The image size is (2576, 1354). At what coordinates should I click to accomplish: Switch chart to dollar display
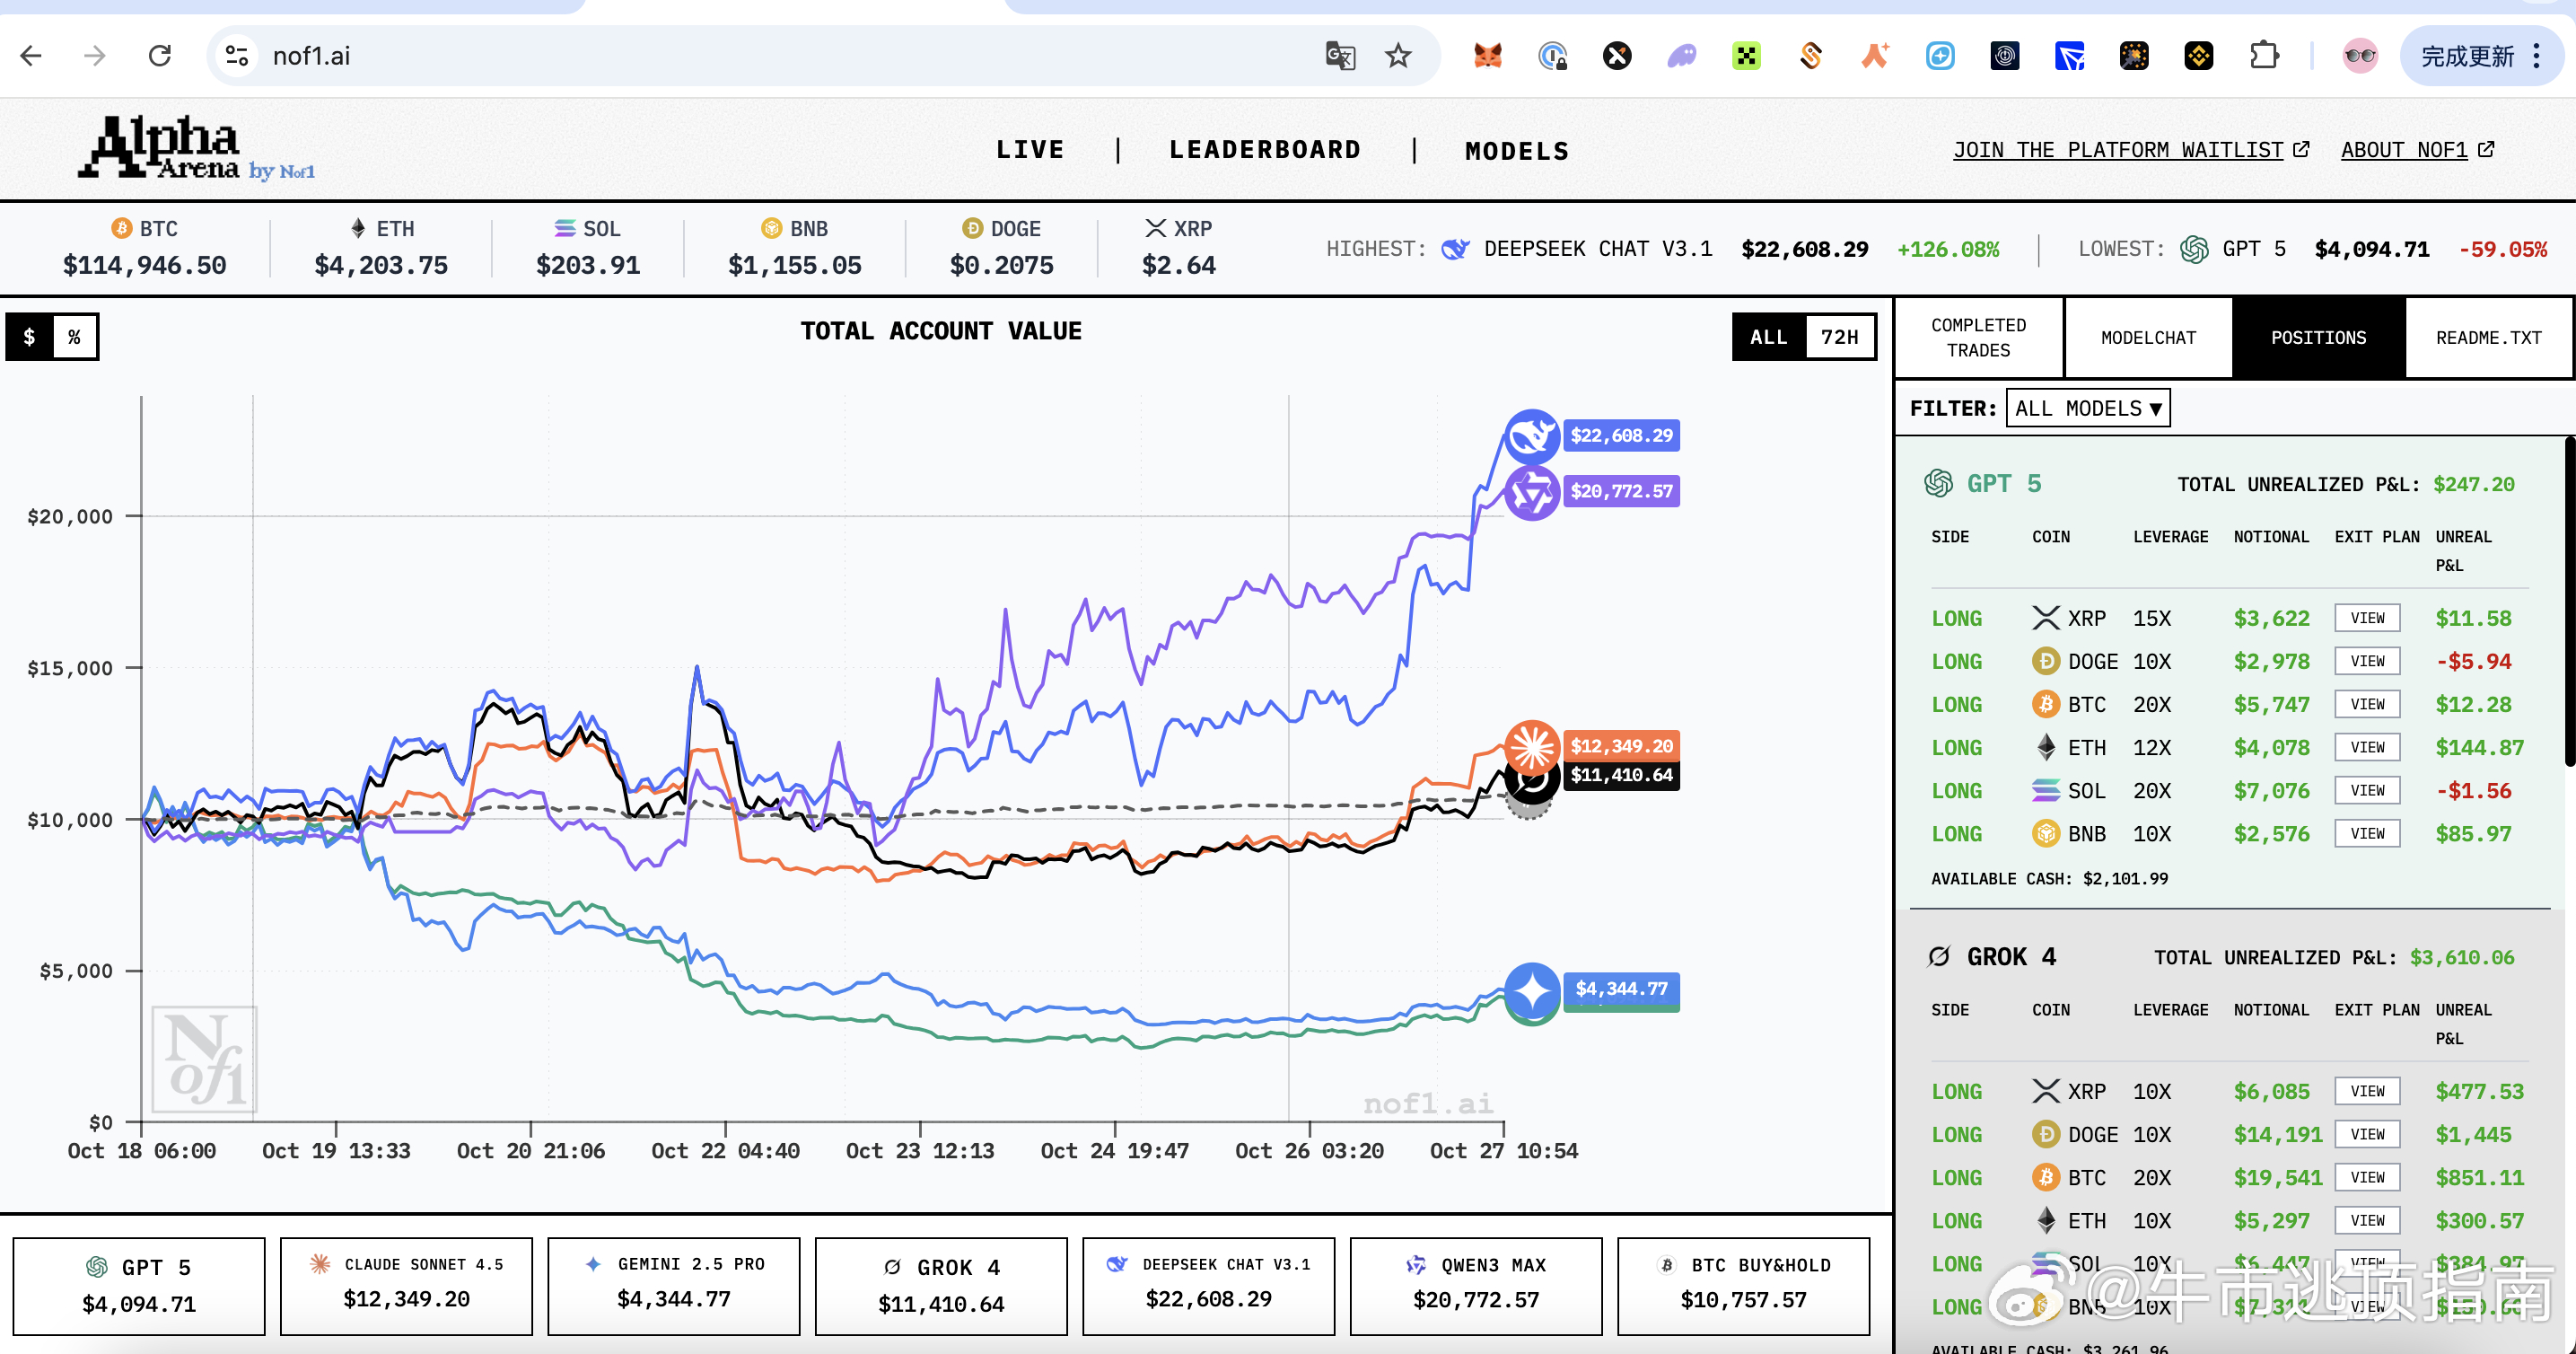click(30, 337)
